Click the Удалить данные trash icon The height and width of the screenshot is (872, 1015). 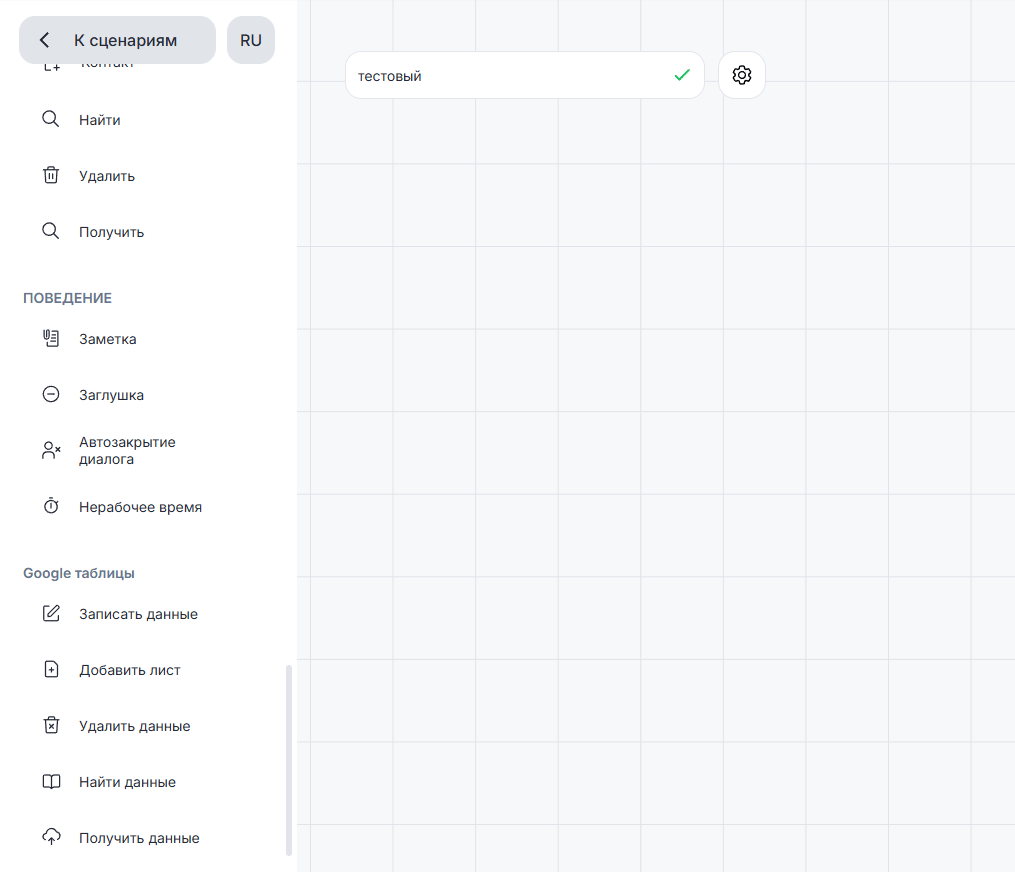coord(51,726)
